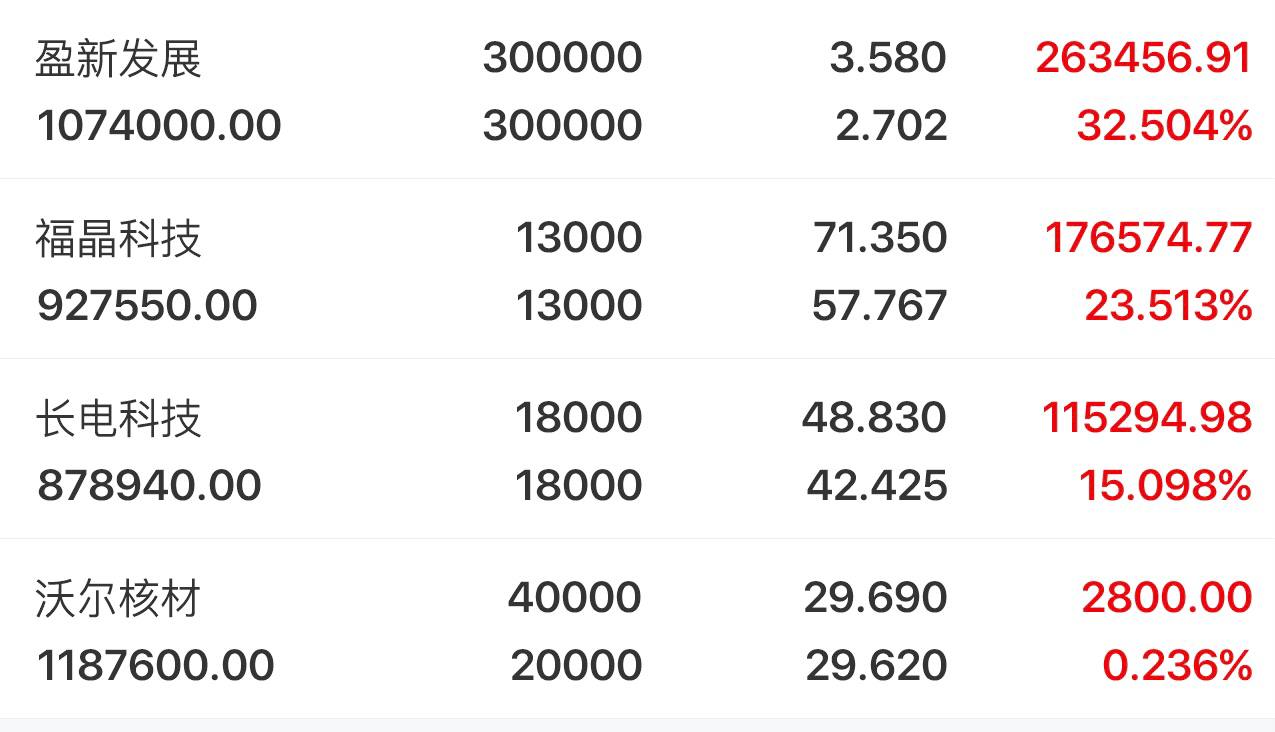1275x732 pixels.
Task: Tap the 15.098% gain percentage
Action: 1165,486
